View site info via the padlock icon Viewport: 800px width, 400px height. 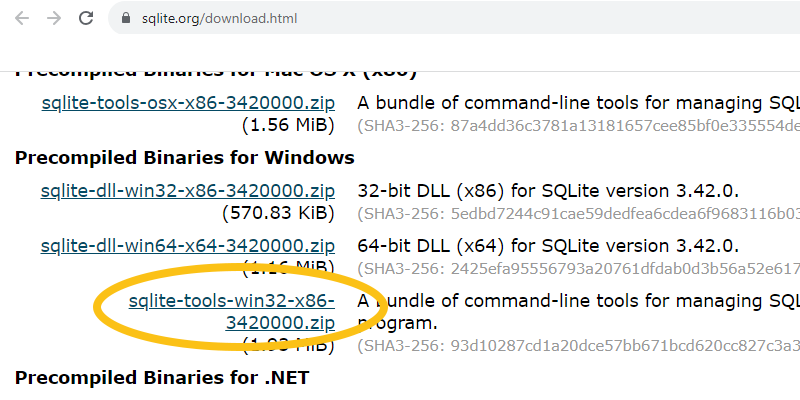[126, 18]
